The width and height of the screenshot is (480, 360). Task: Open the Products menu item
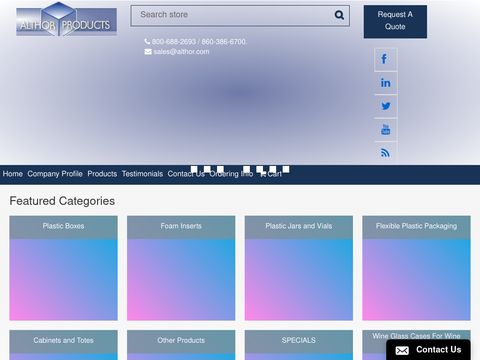(102, 174)
